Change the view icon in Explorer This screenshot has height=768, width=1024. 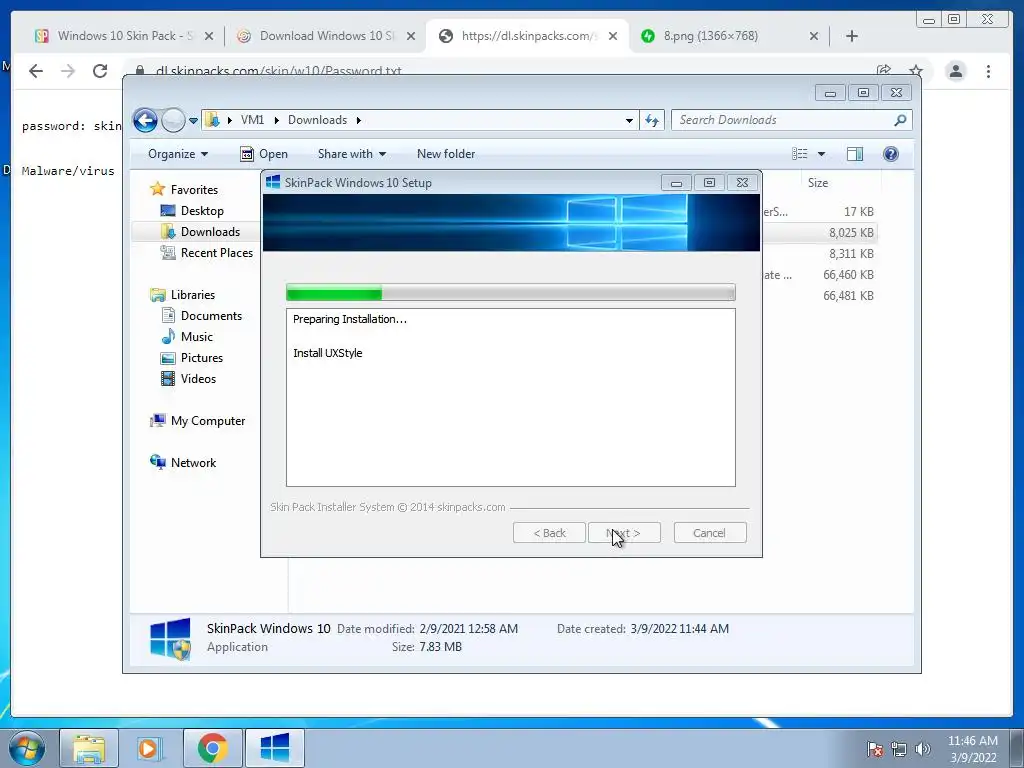tap(799, 154)
